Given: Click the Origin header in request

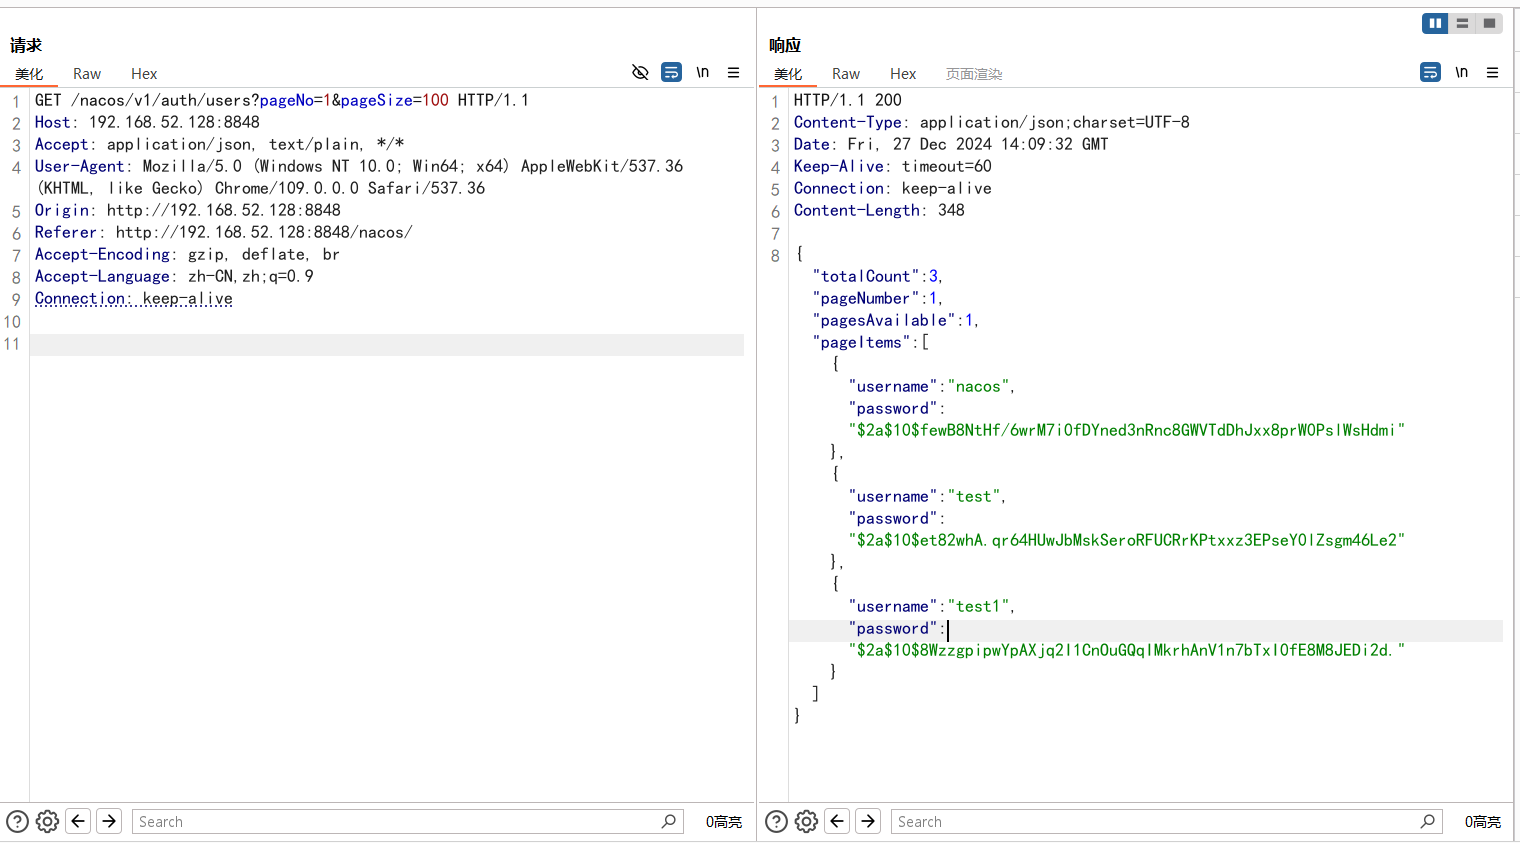Looking at the screenshot, I should (x=188, y=210).
